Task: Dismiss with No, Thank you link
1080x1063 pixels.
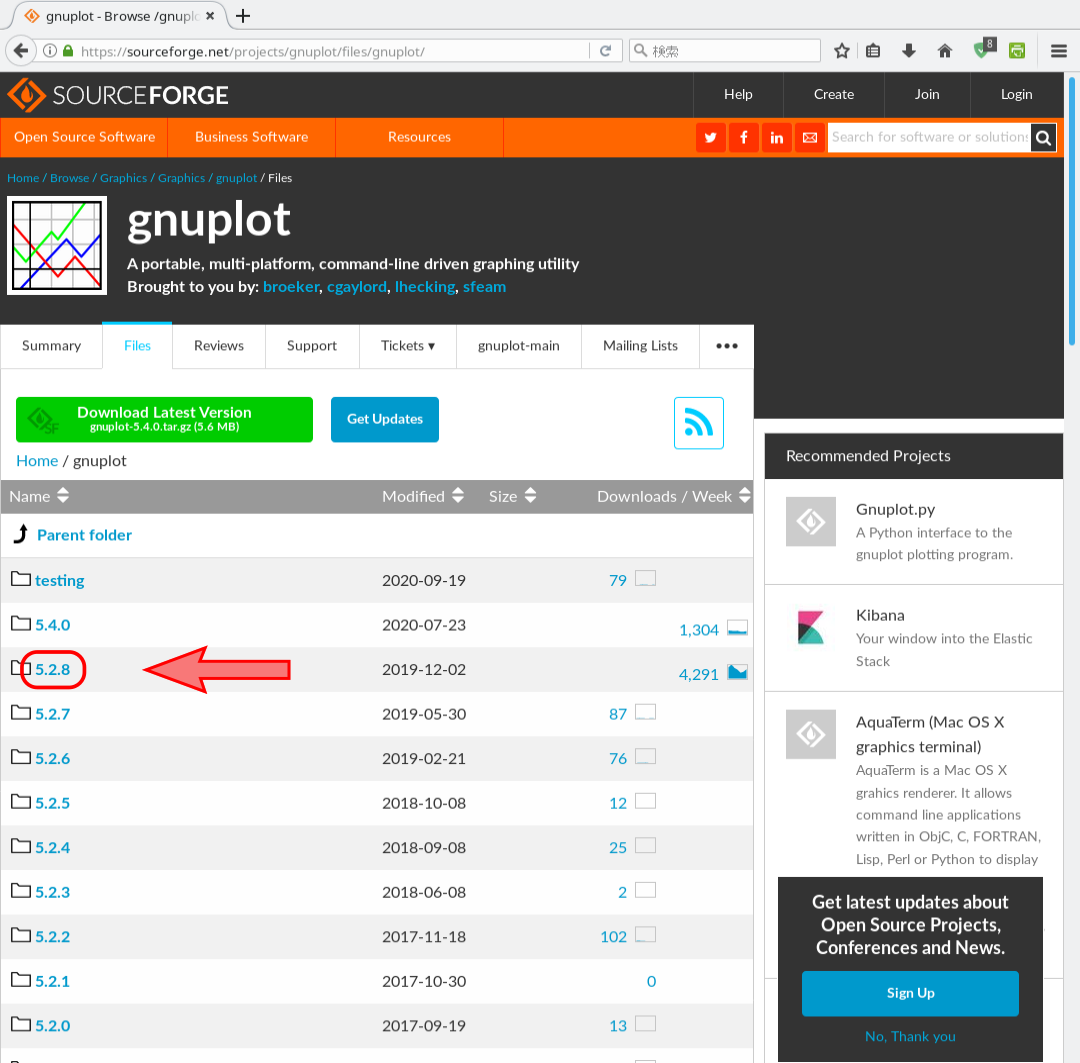Action: [x=911, y=1037]
